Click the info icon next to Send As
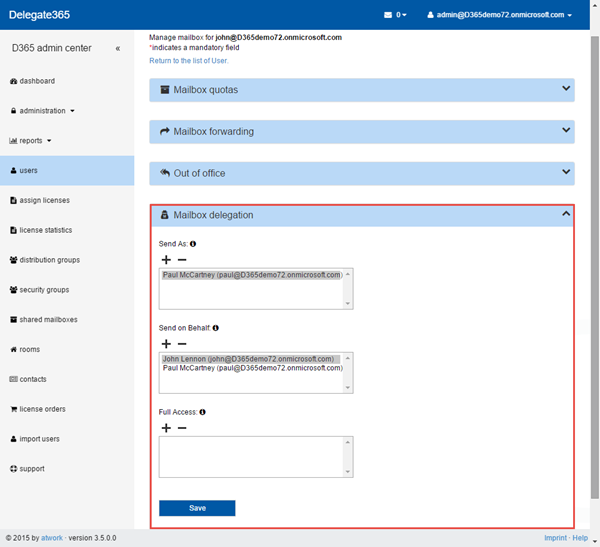This screenshot has width=600, height=547. [x=193, y=243]
